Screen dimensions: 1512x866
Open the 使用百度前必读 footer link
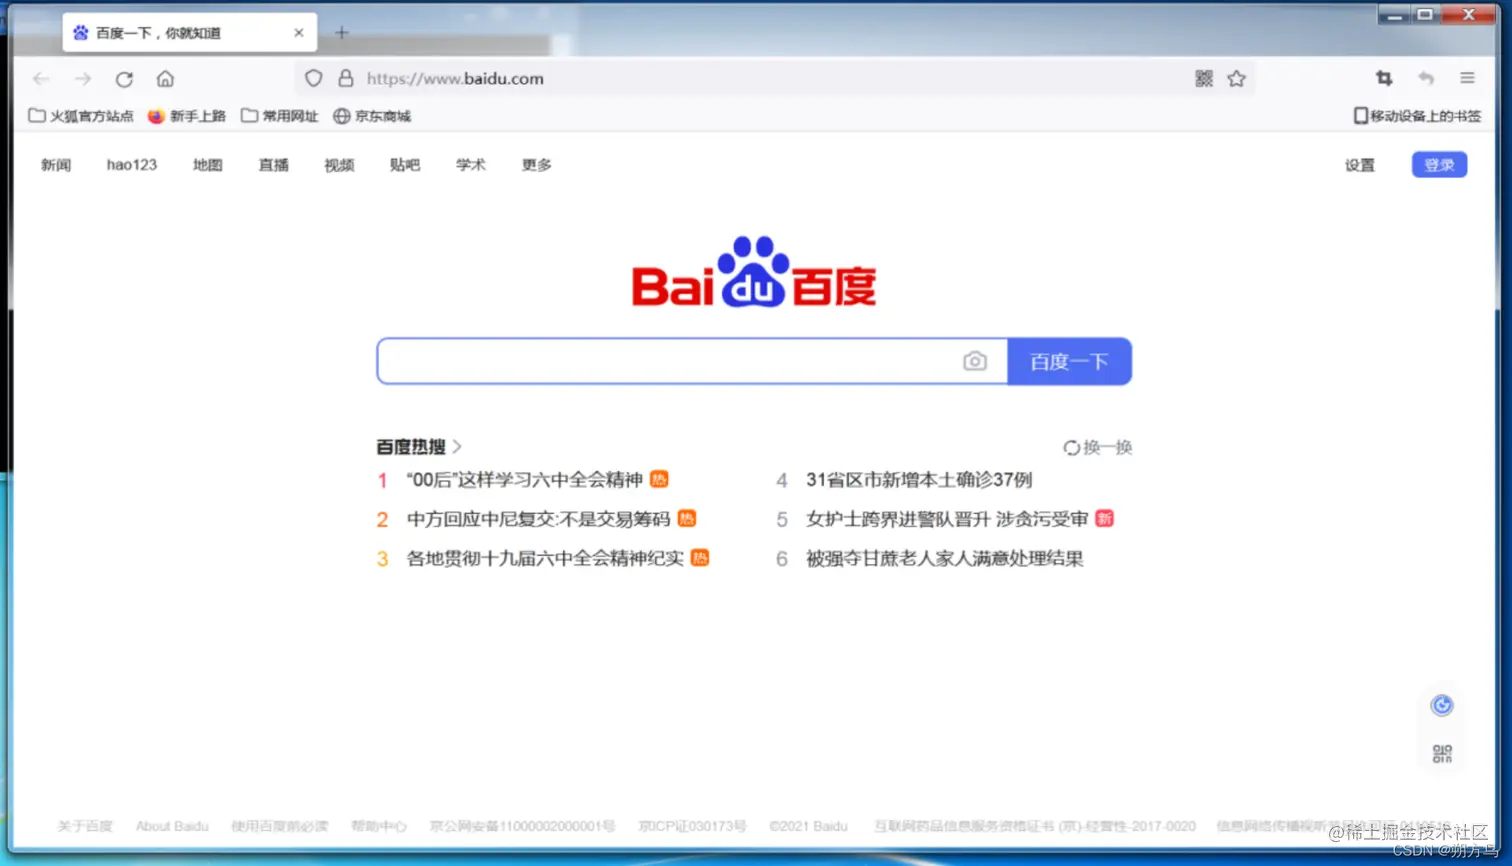(x=280, y=826)
